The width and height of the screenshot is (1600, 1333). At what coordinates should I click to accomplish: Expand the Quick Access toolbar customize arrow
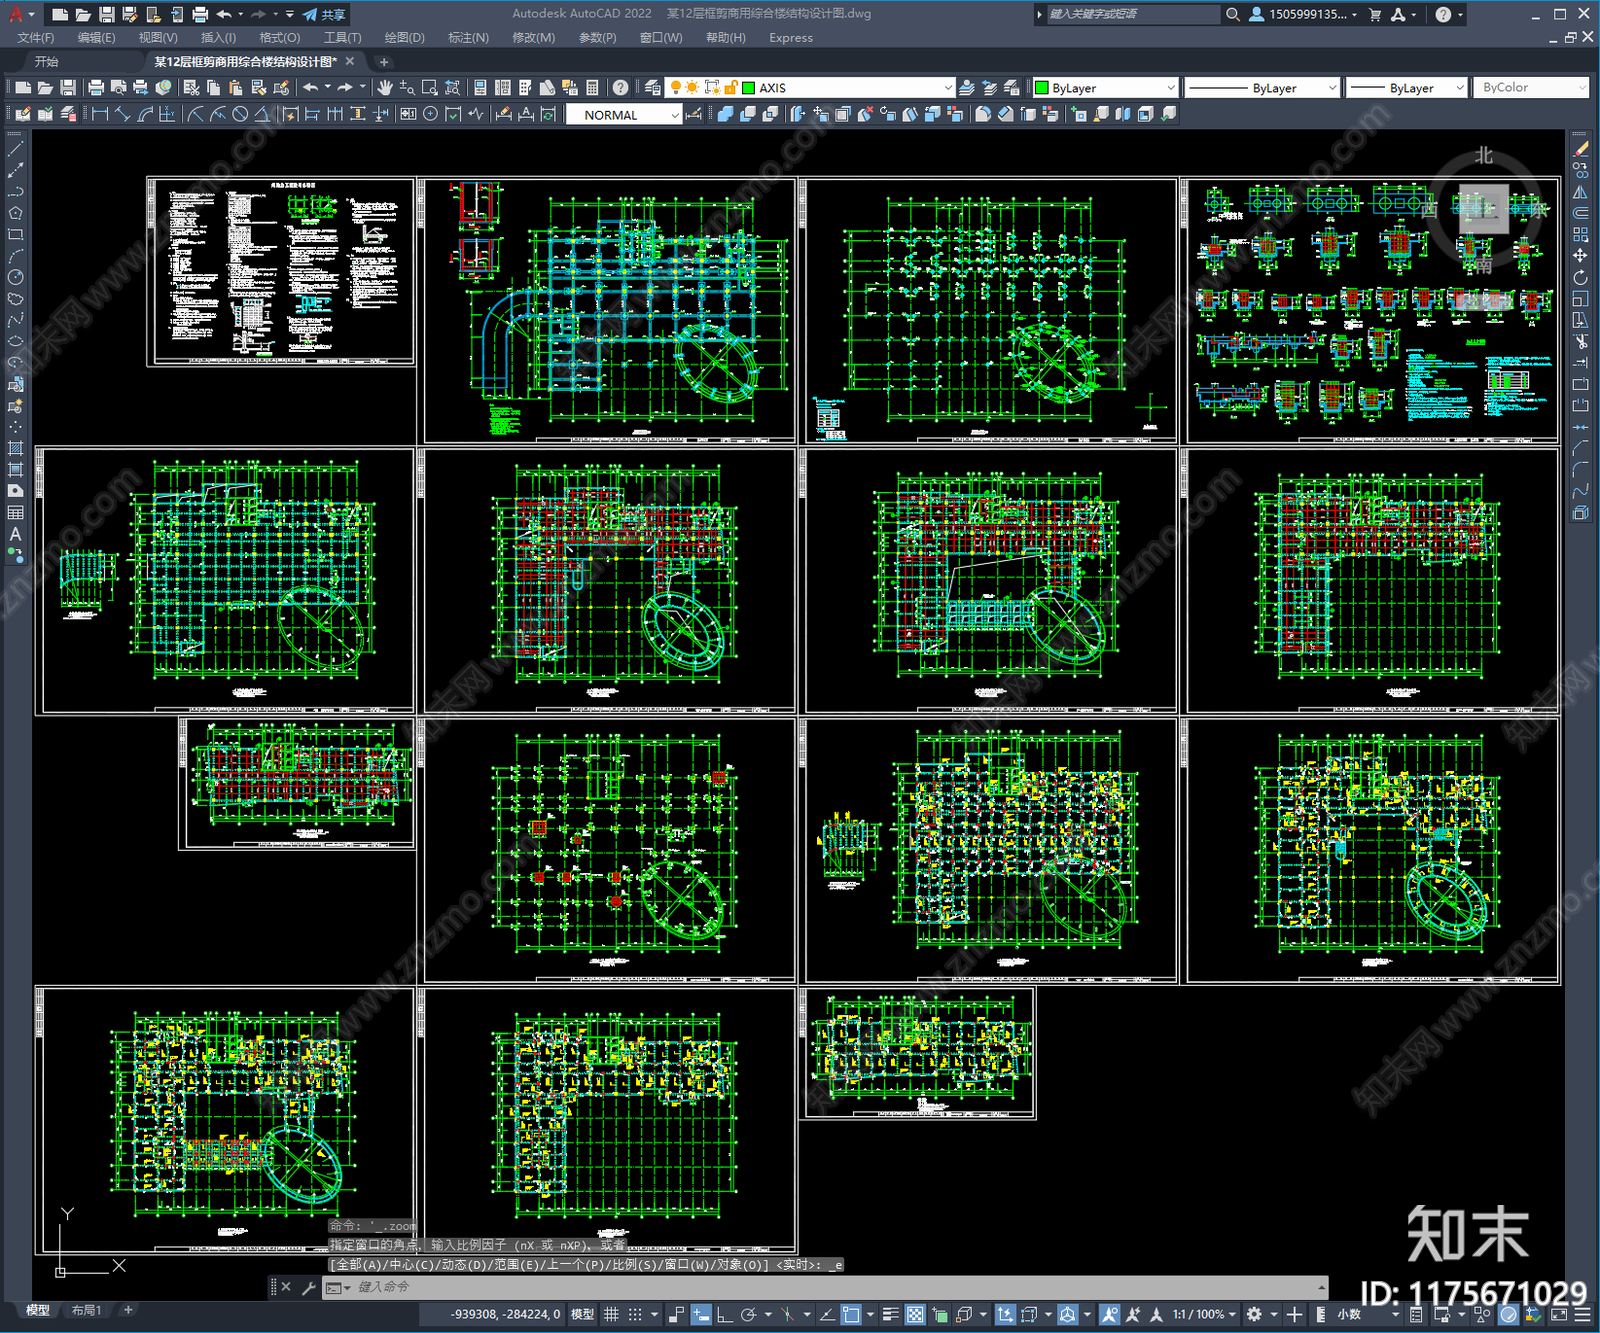pos(290,14)
